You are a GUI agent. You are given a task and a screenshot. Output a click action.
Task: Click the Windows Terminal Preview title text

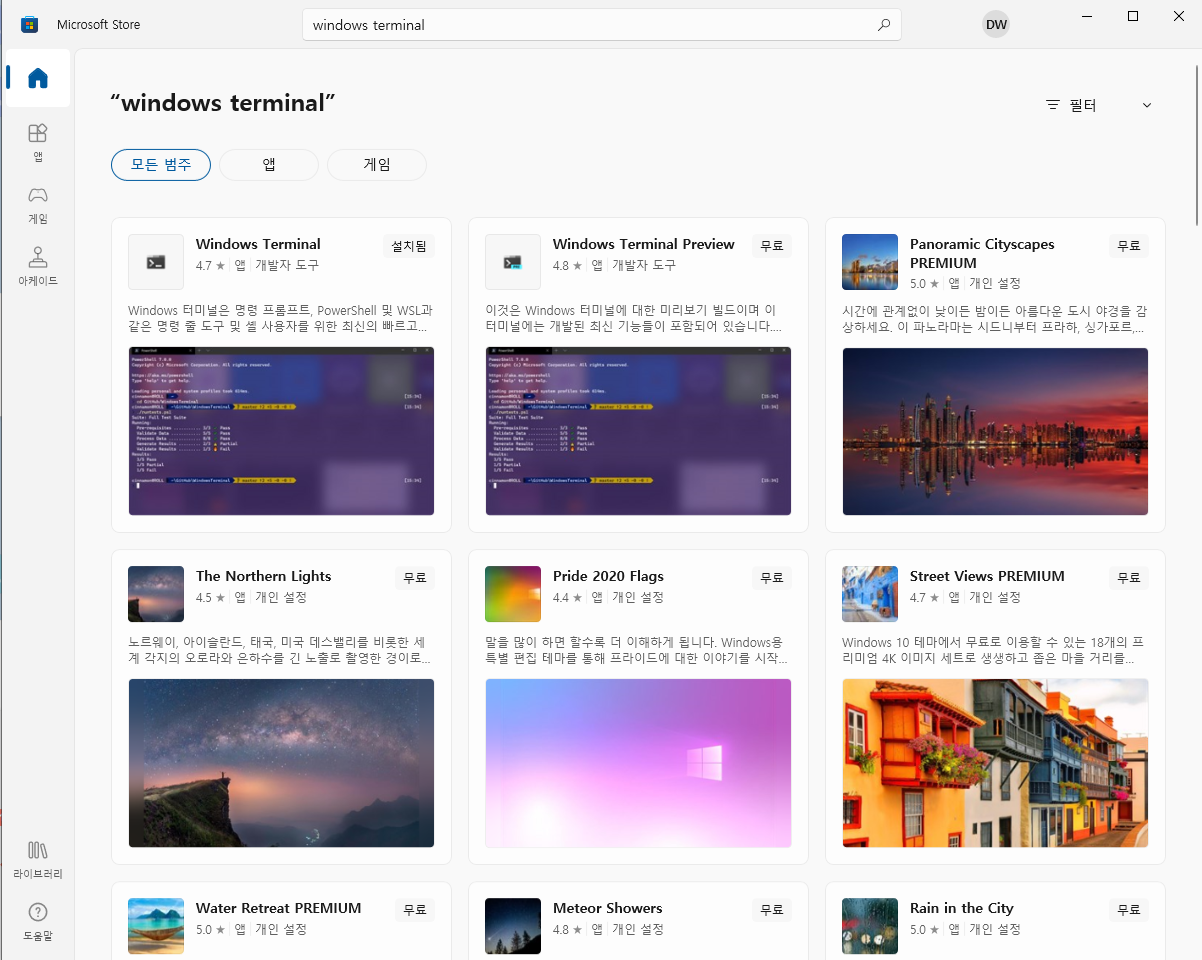(x=643, y=244)
